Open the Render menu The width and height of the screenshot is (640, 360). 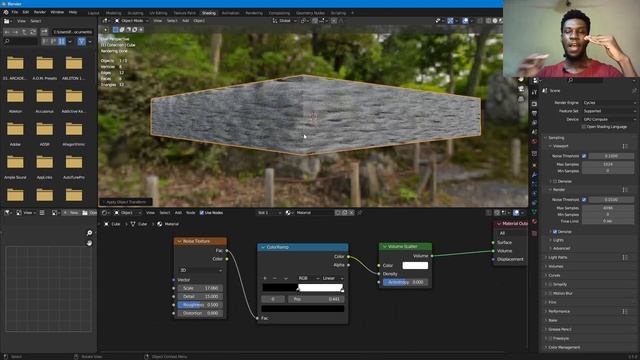coord(40,12)
